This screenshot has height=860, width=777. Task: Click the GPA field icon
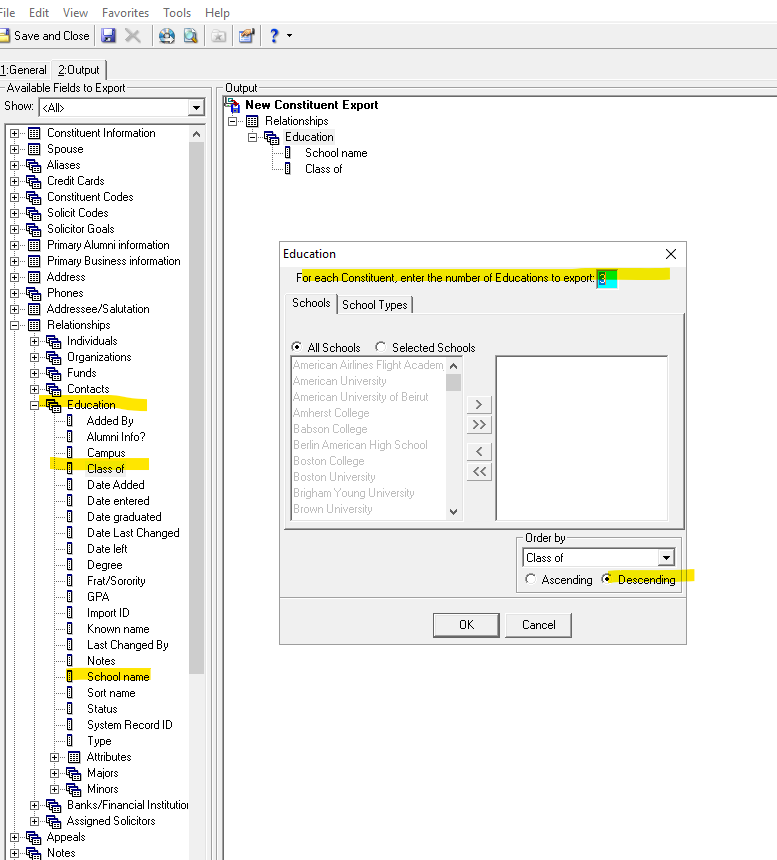[70, 597]
